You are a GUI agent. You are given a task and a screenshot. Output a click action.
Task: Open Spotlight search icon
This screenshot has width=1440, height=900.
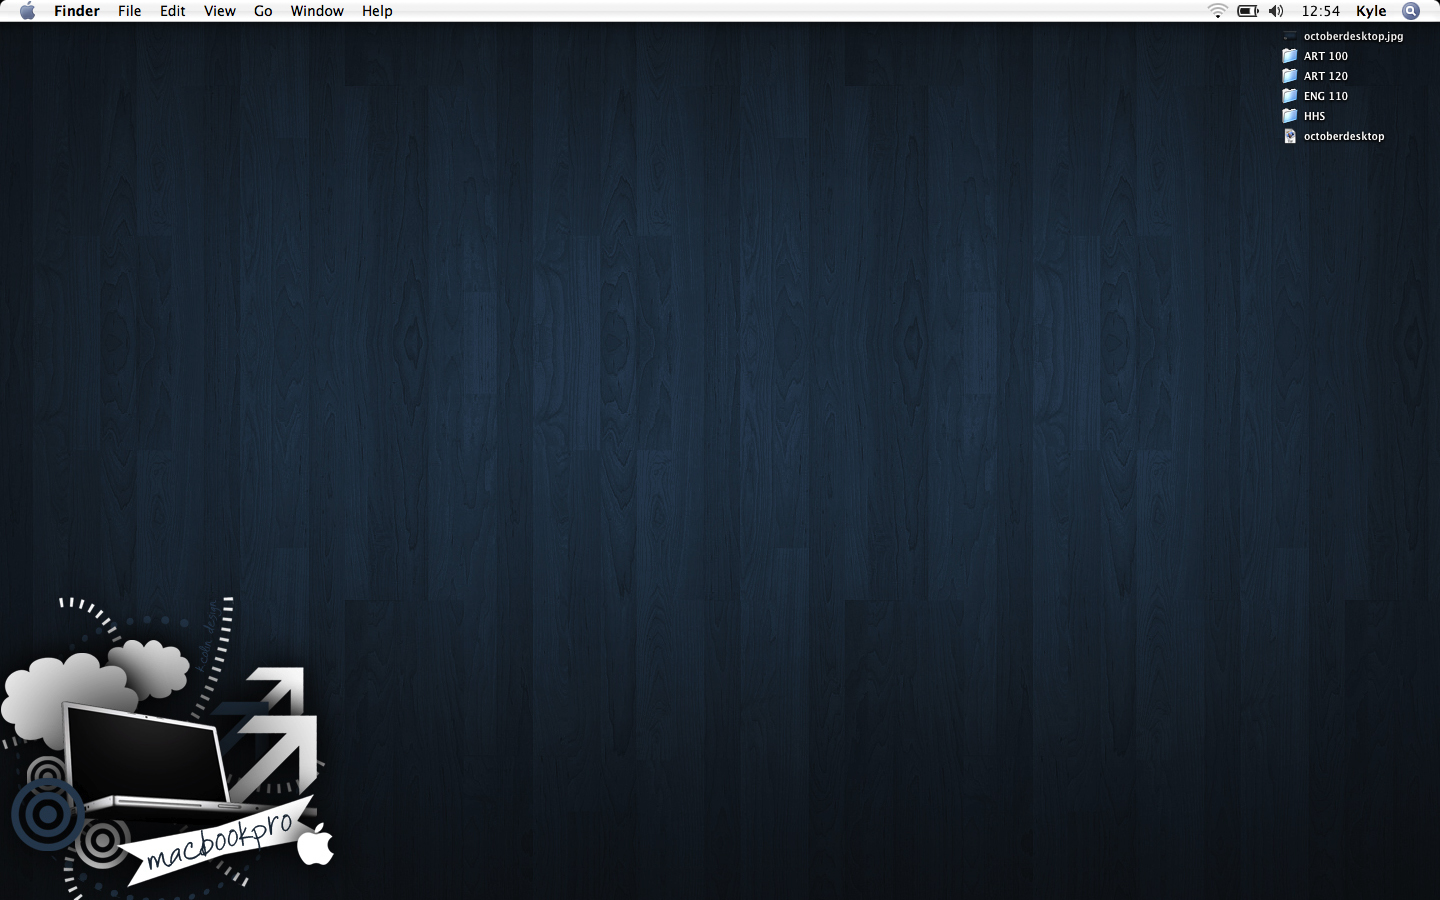pos(1411,11)
